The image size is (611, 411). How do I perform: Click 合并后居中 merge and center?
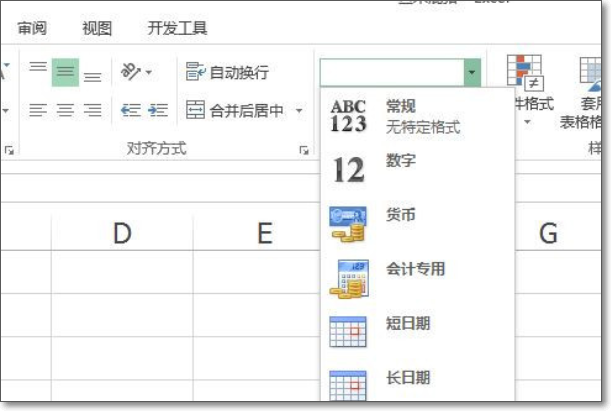[234, 111]
